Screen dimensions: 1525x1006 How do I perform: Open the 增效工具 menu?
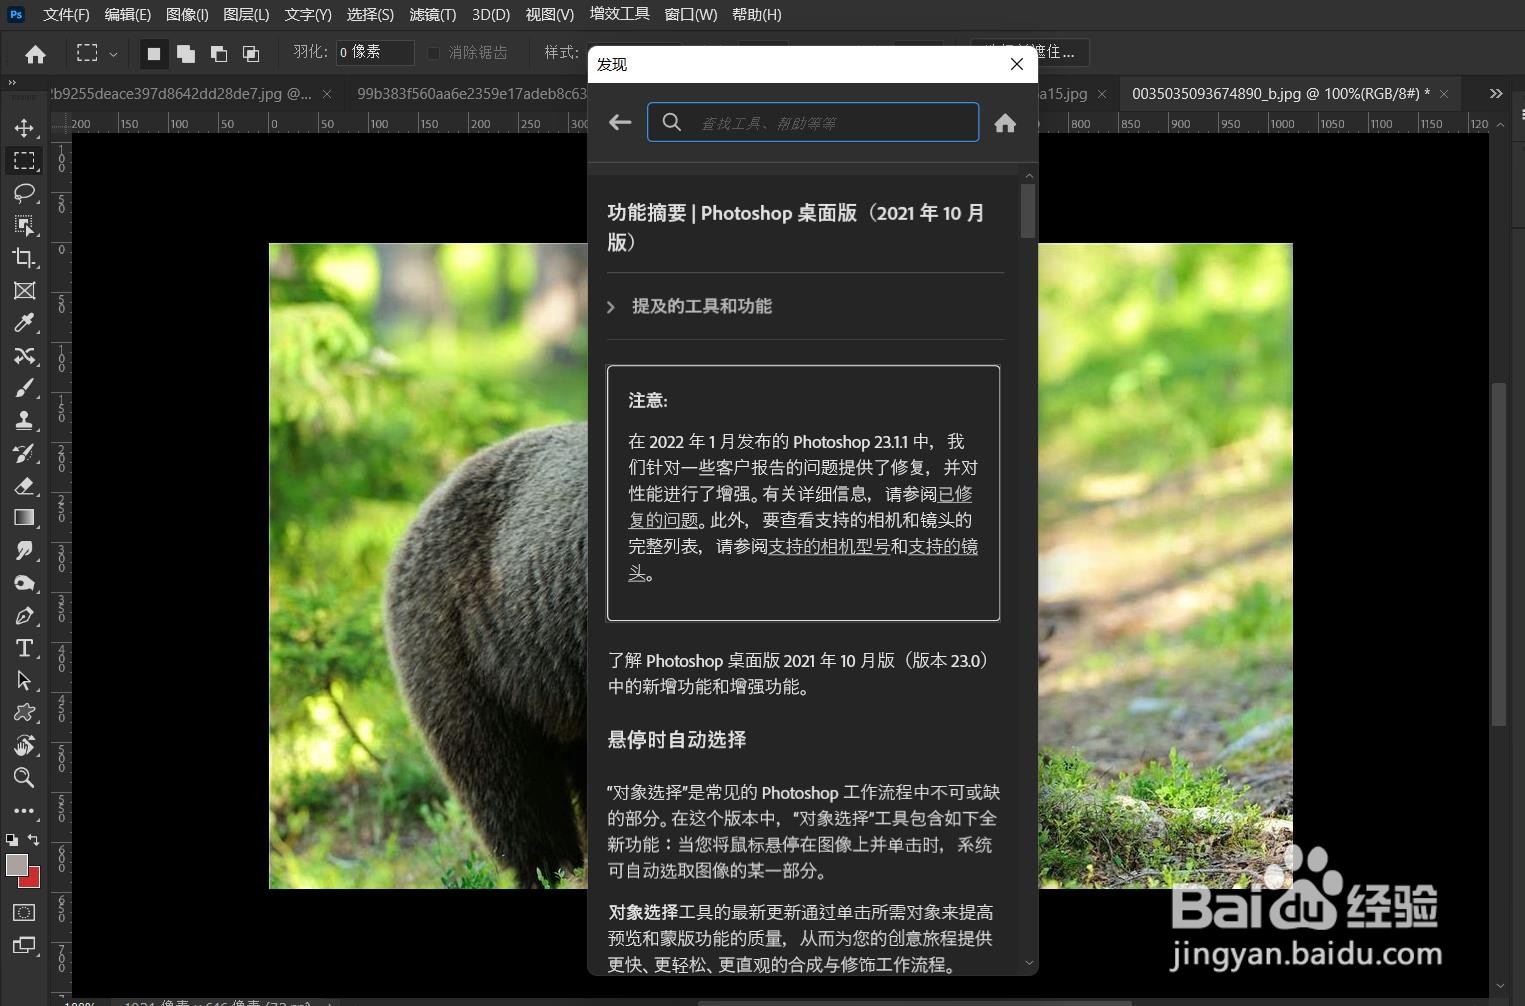click(x=620, y=14)
